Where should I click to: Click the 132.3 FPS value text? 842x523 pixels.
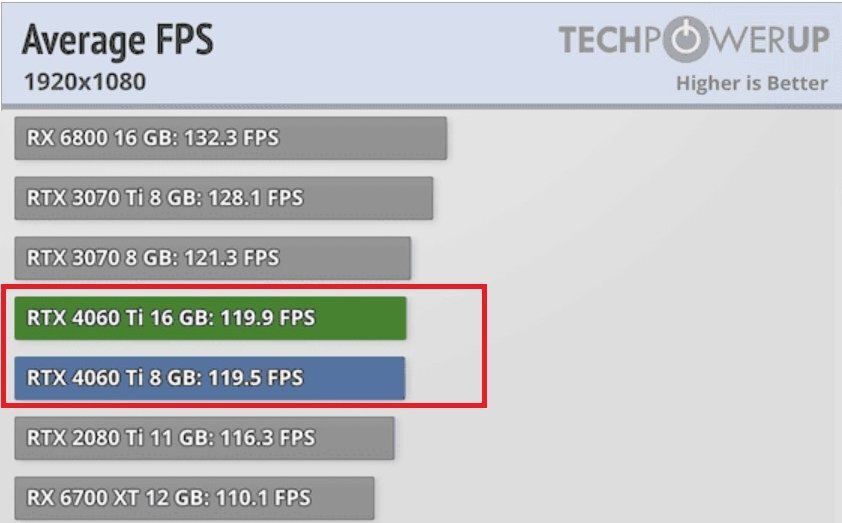pos(231,138)
